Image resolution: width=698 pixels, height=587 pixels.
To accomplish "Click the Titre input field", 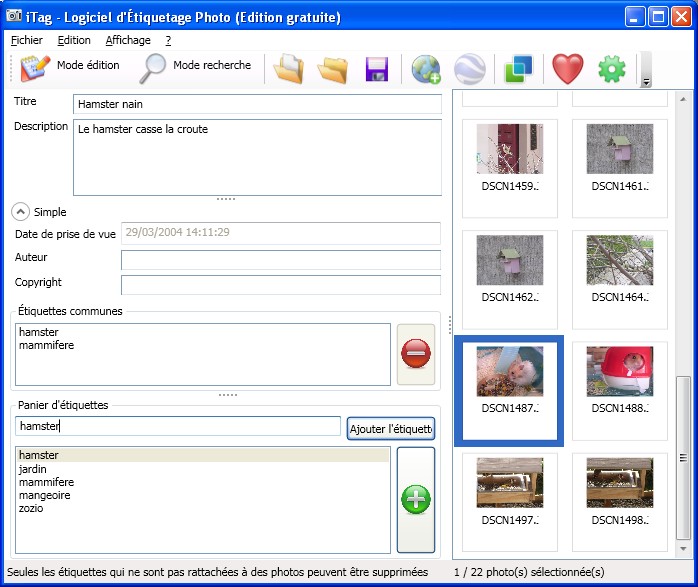I will pyautogui.click(x=257, y=104).
